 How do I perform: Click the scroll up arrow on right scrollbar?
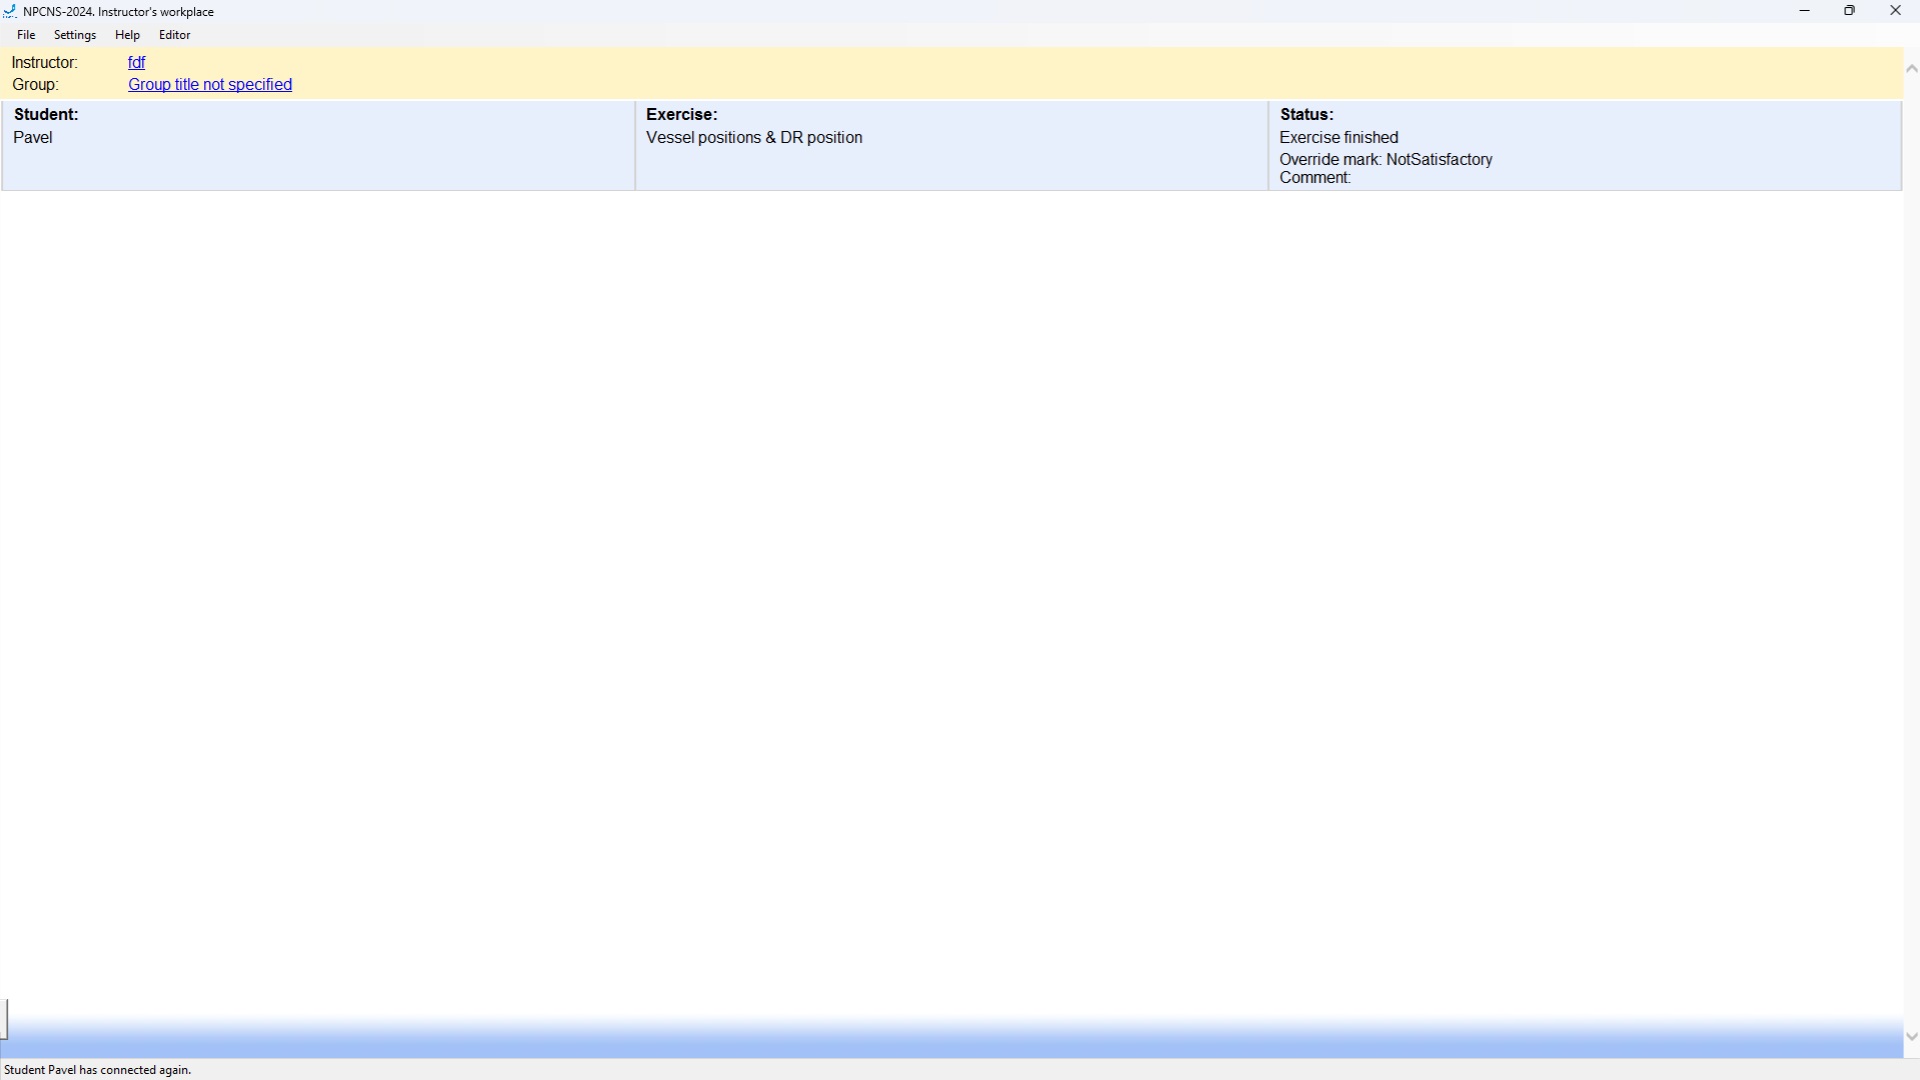[x=1911, y=69]
